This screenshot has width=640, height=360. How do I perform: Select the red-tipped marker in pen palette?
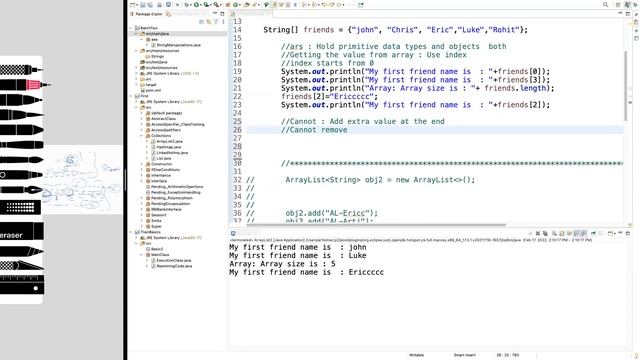(25, 85)
